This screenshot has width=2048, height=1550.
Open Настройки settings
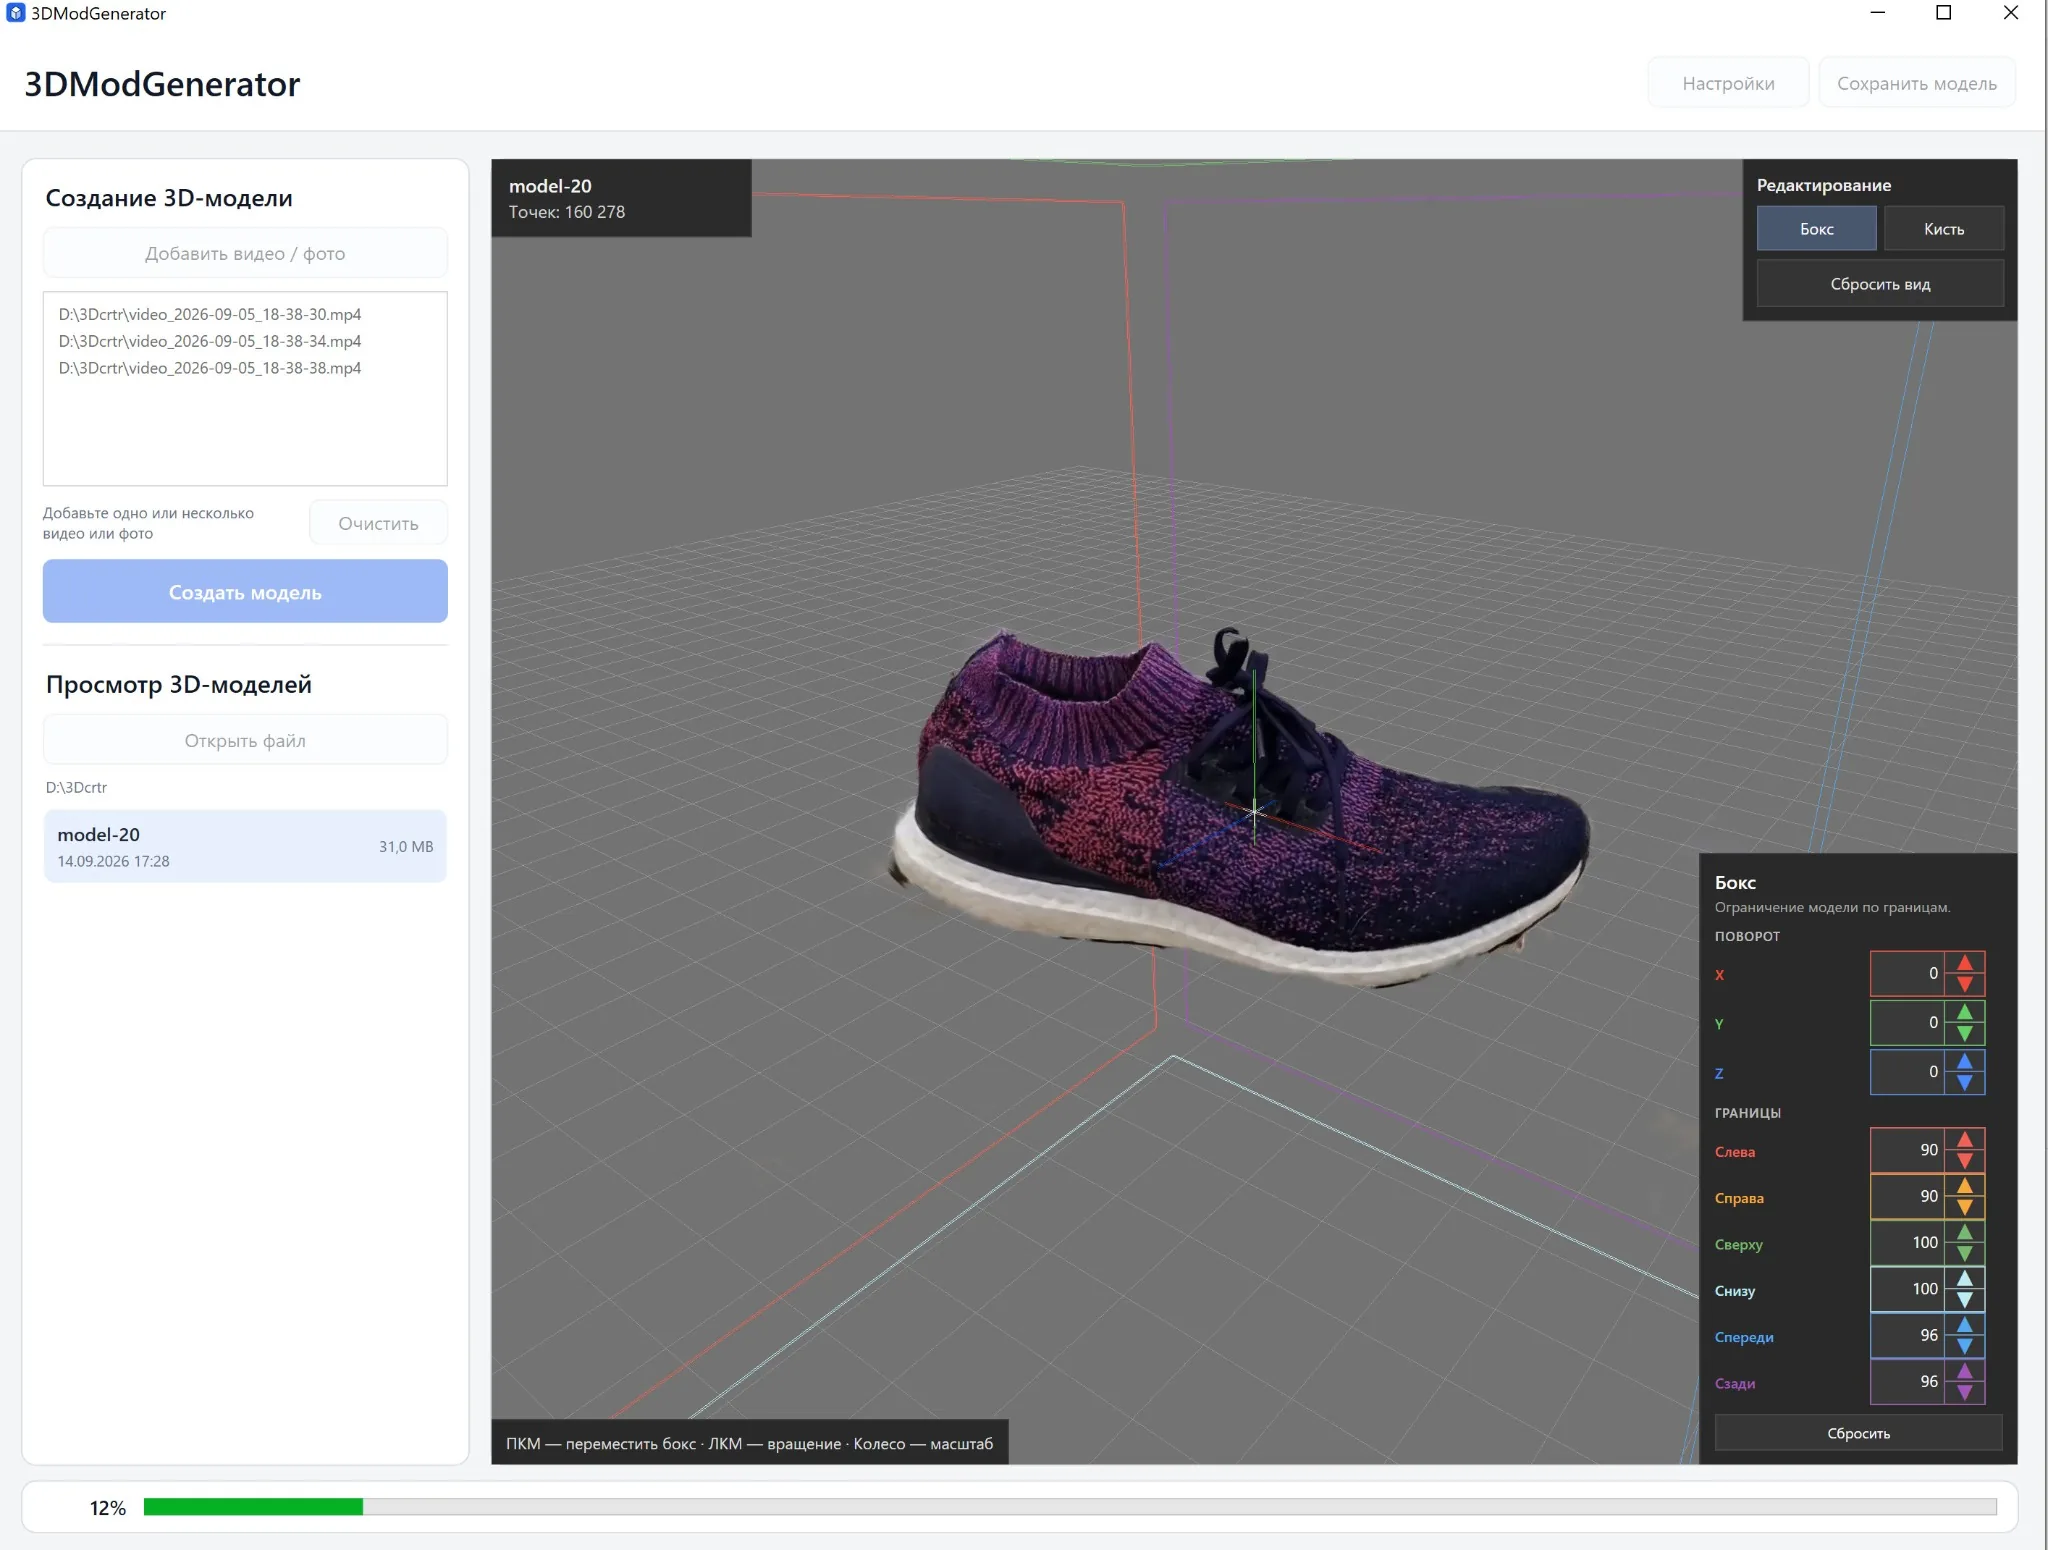[x=1728, y=83]
